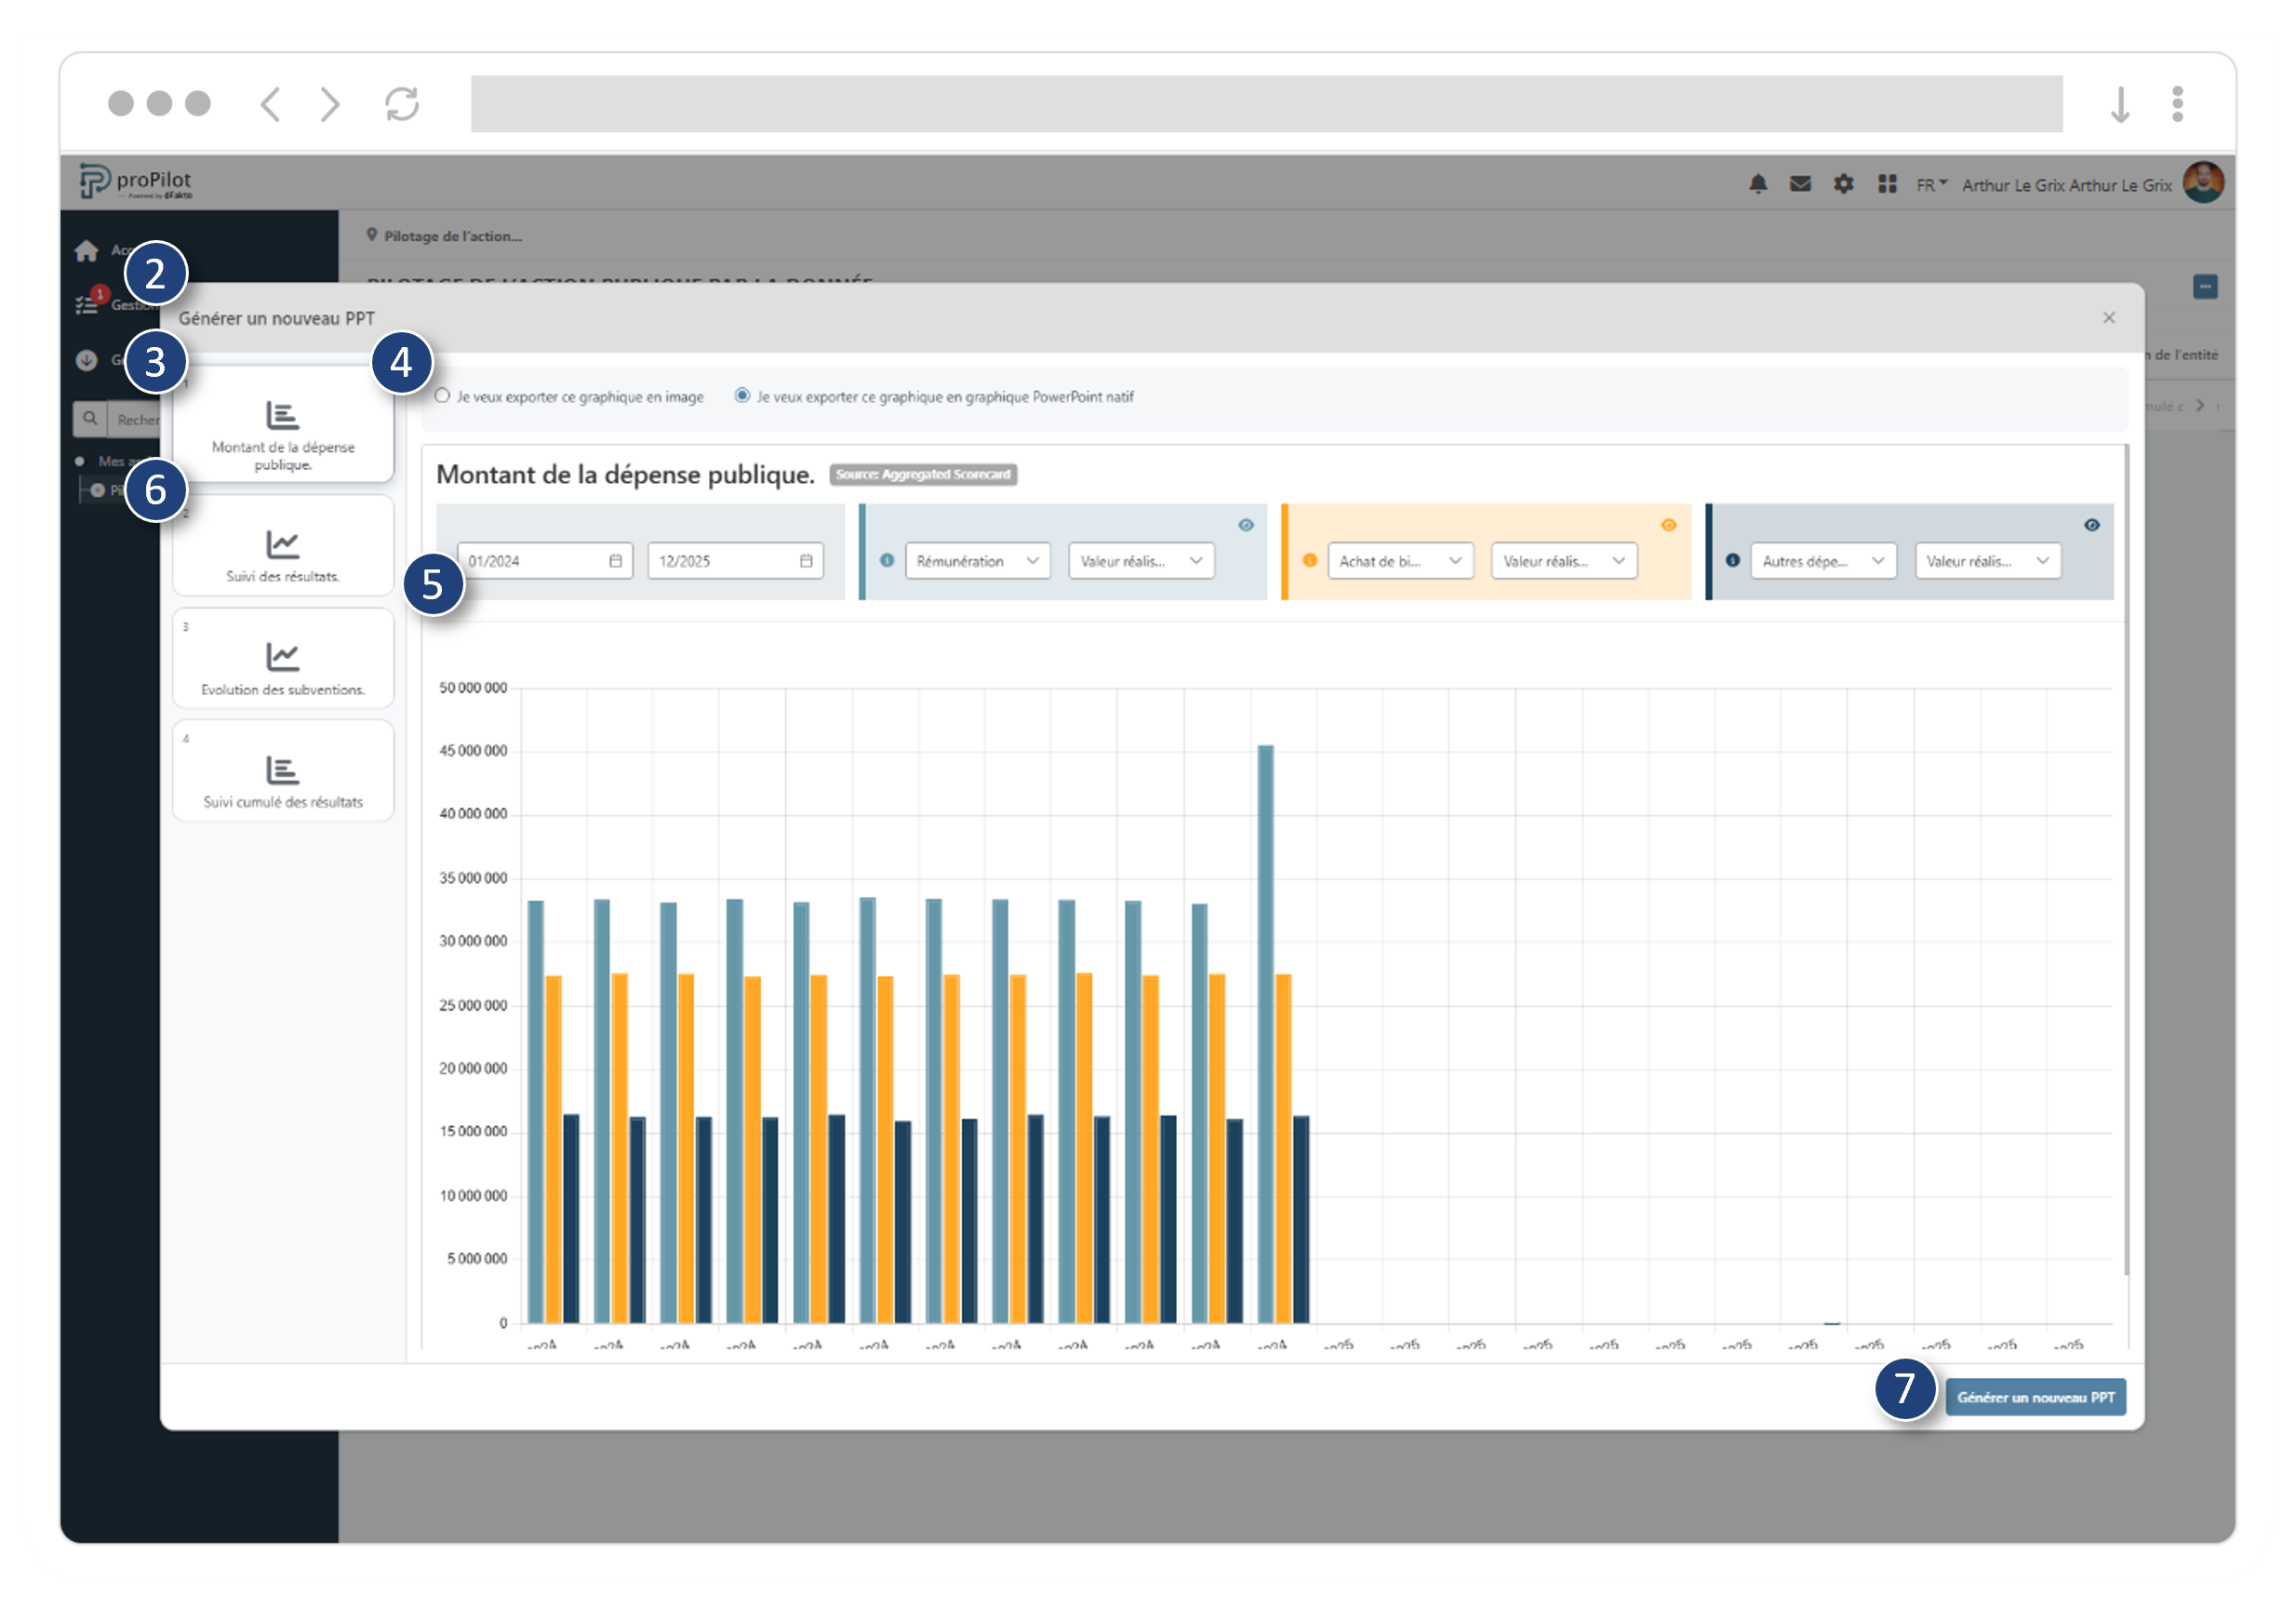This screenshot has width=2296, height=1607.
Task: Open the messages envelope icon
Action: tap(1800, 184)
